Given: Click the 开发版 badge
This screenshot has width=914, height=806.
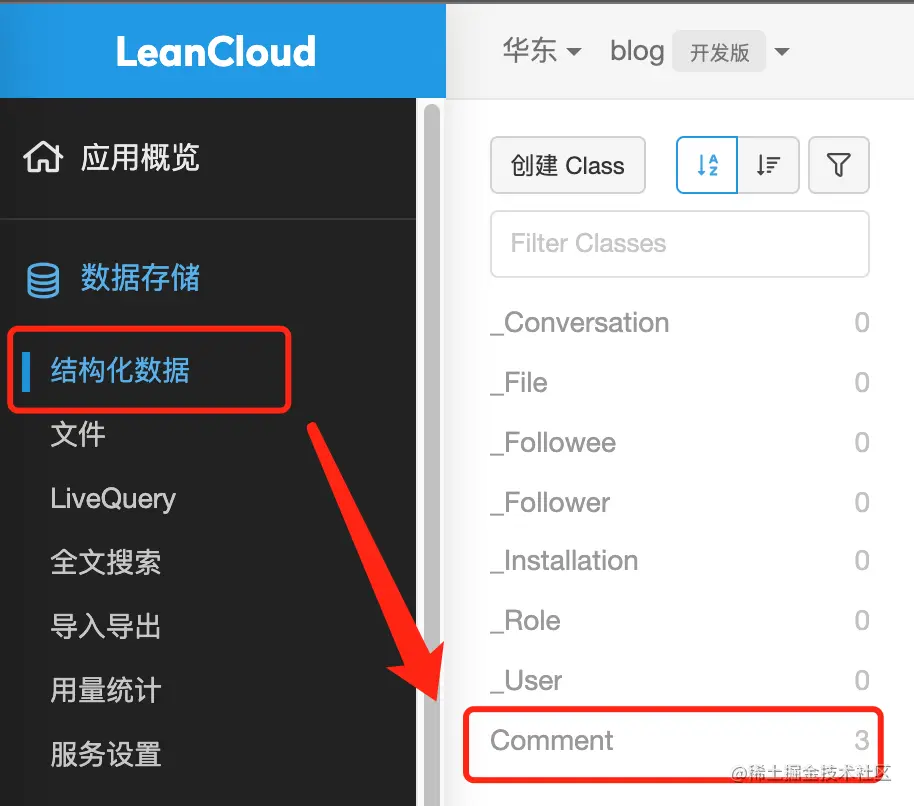Looking at the screenshot, I should click(x=719, y=51).
